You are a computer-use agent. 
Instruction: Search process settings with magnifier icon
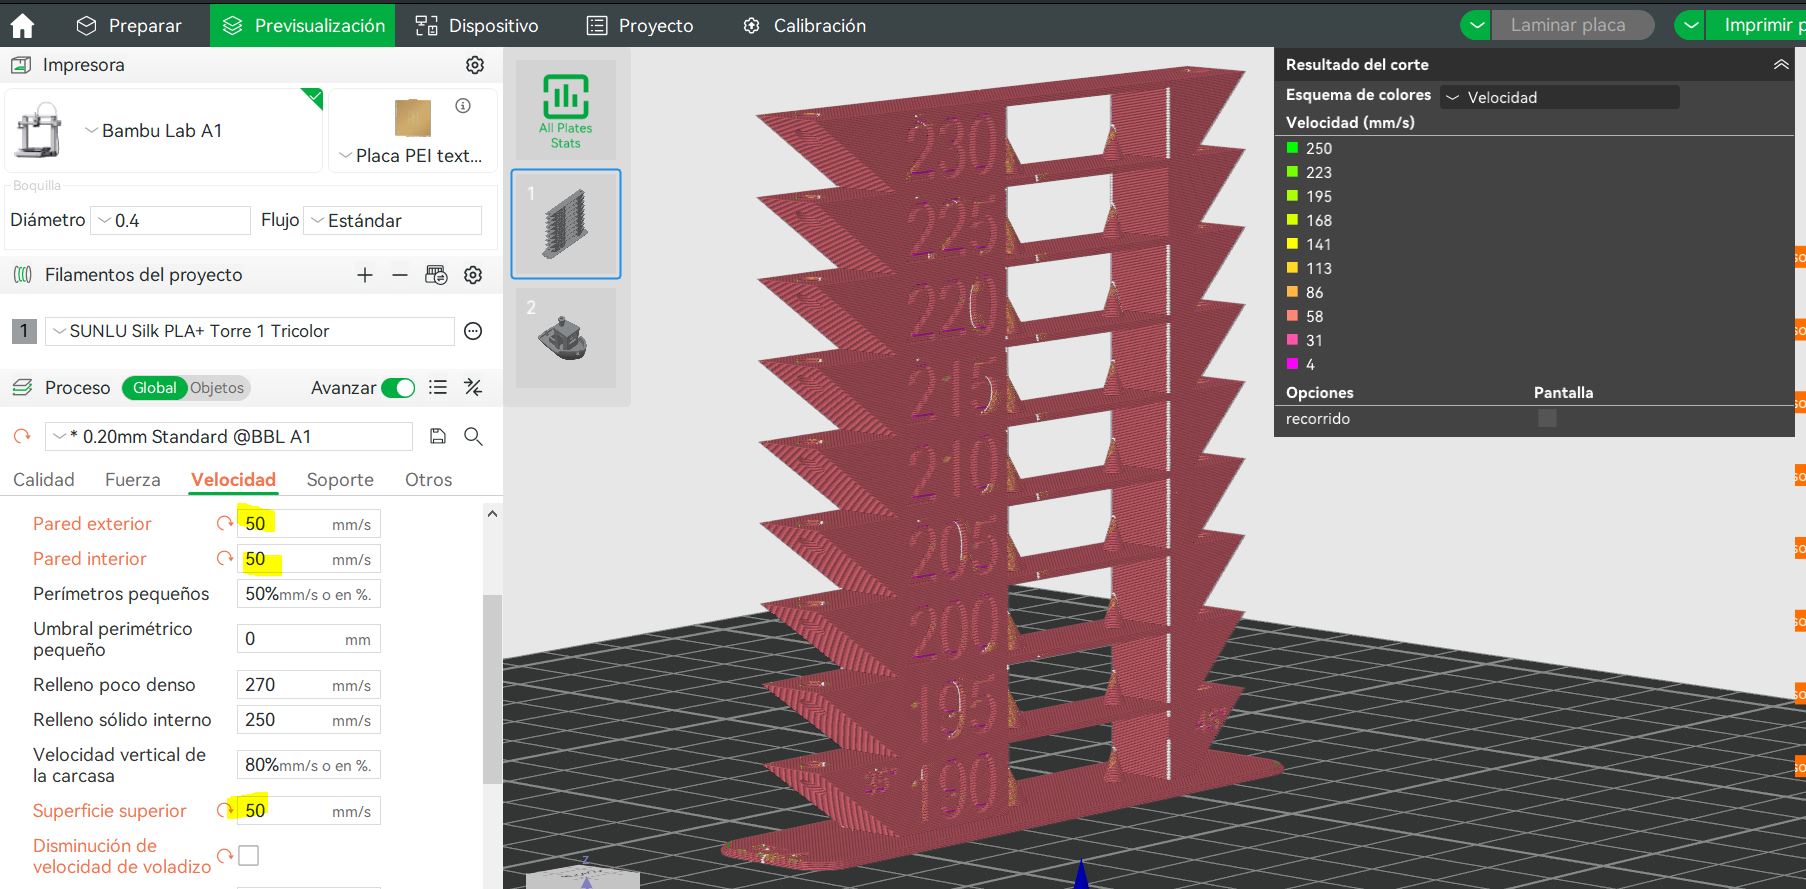[473, 436]
